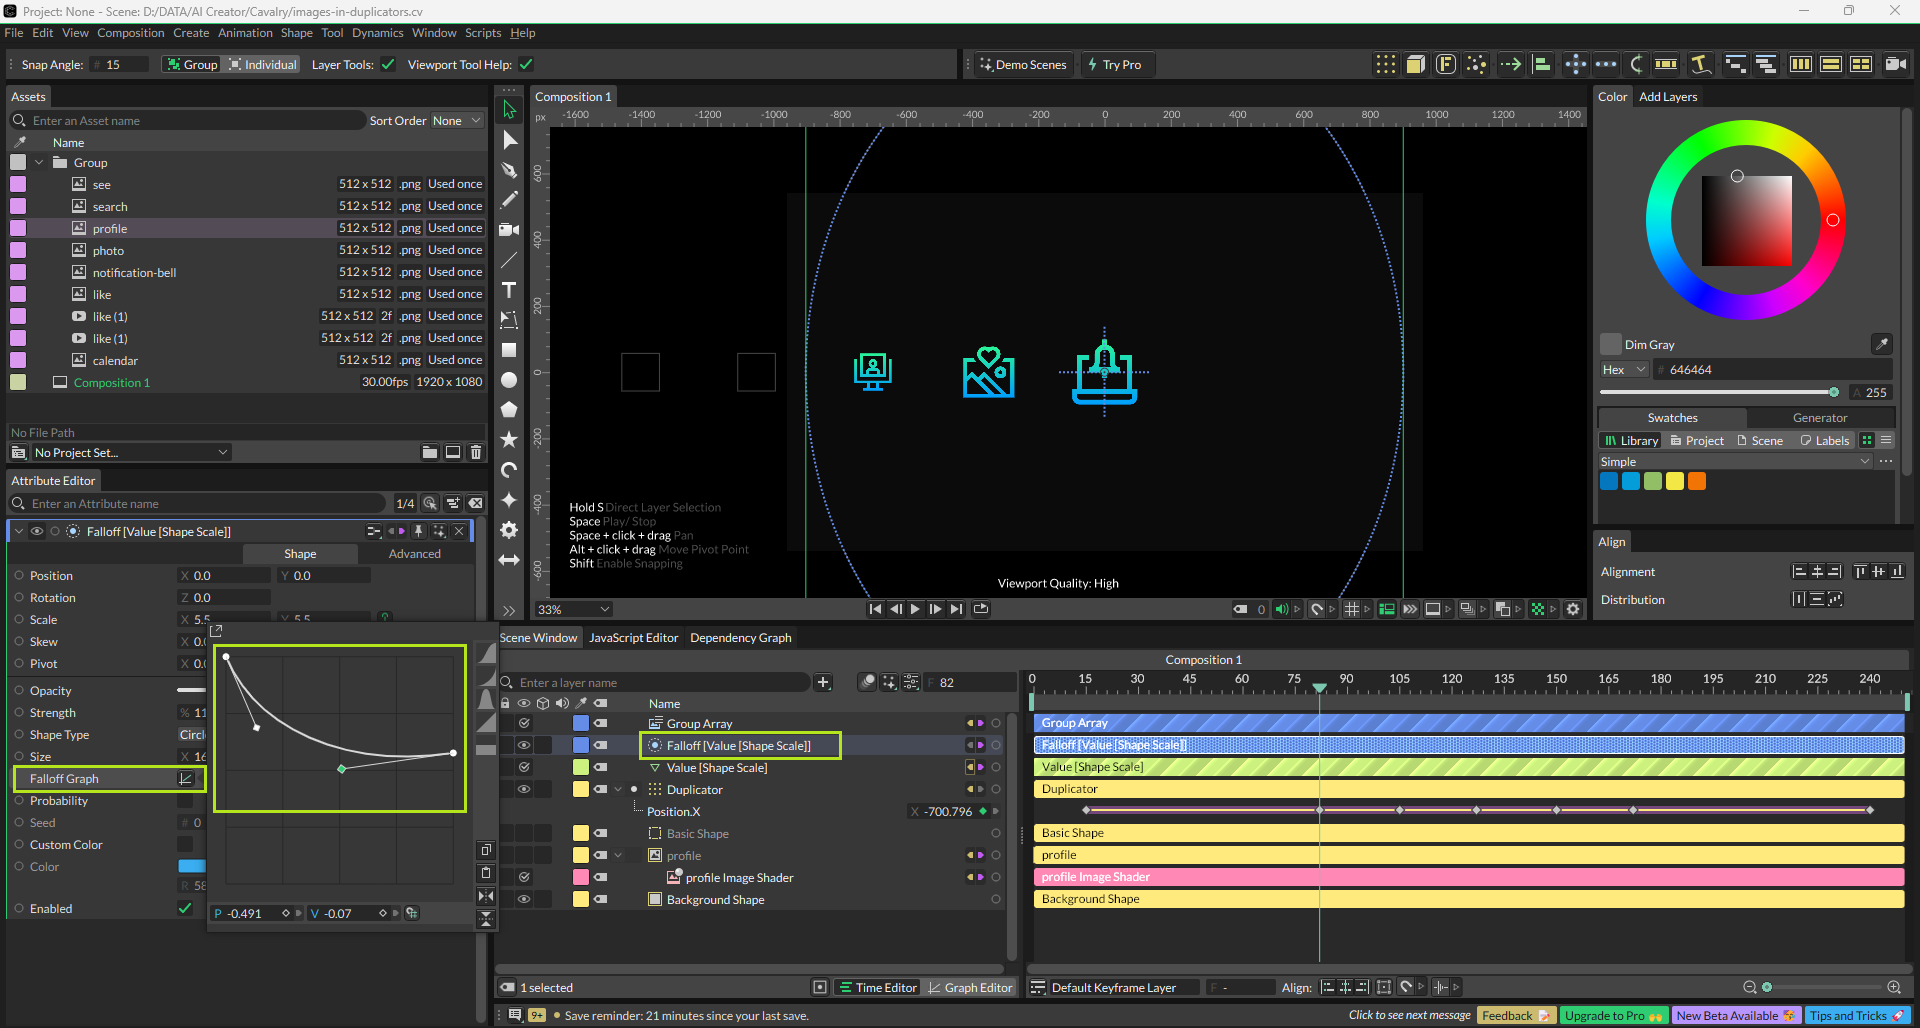Open the Falloff Graph editor icon
Image resolution: width=1920 pixels, height=1028 pixels.
coord(185,779)
